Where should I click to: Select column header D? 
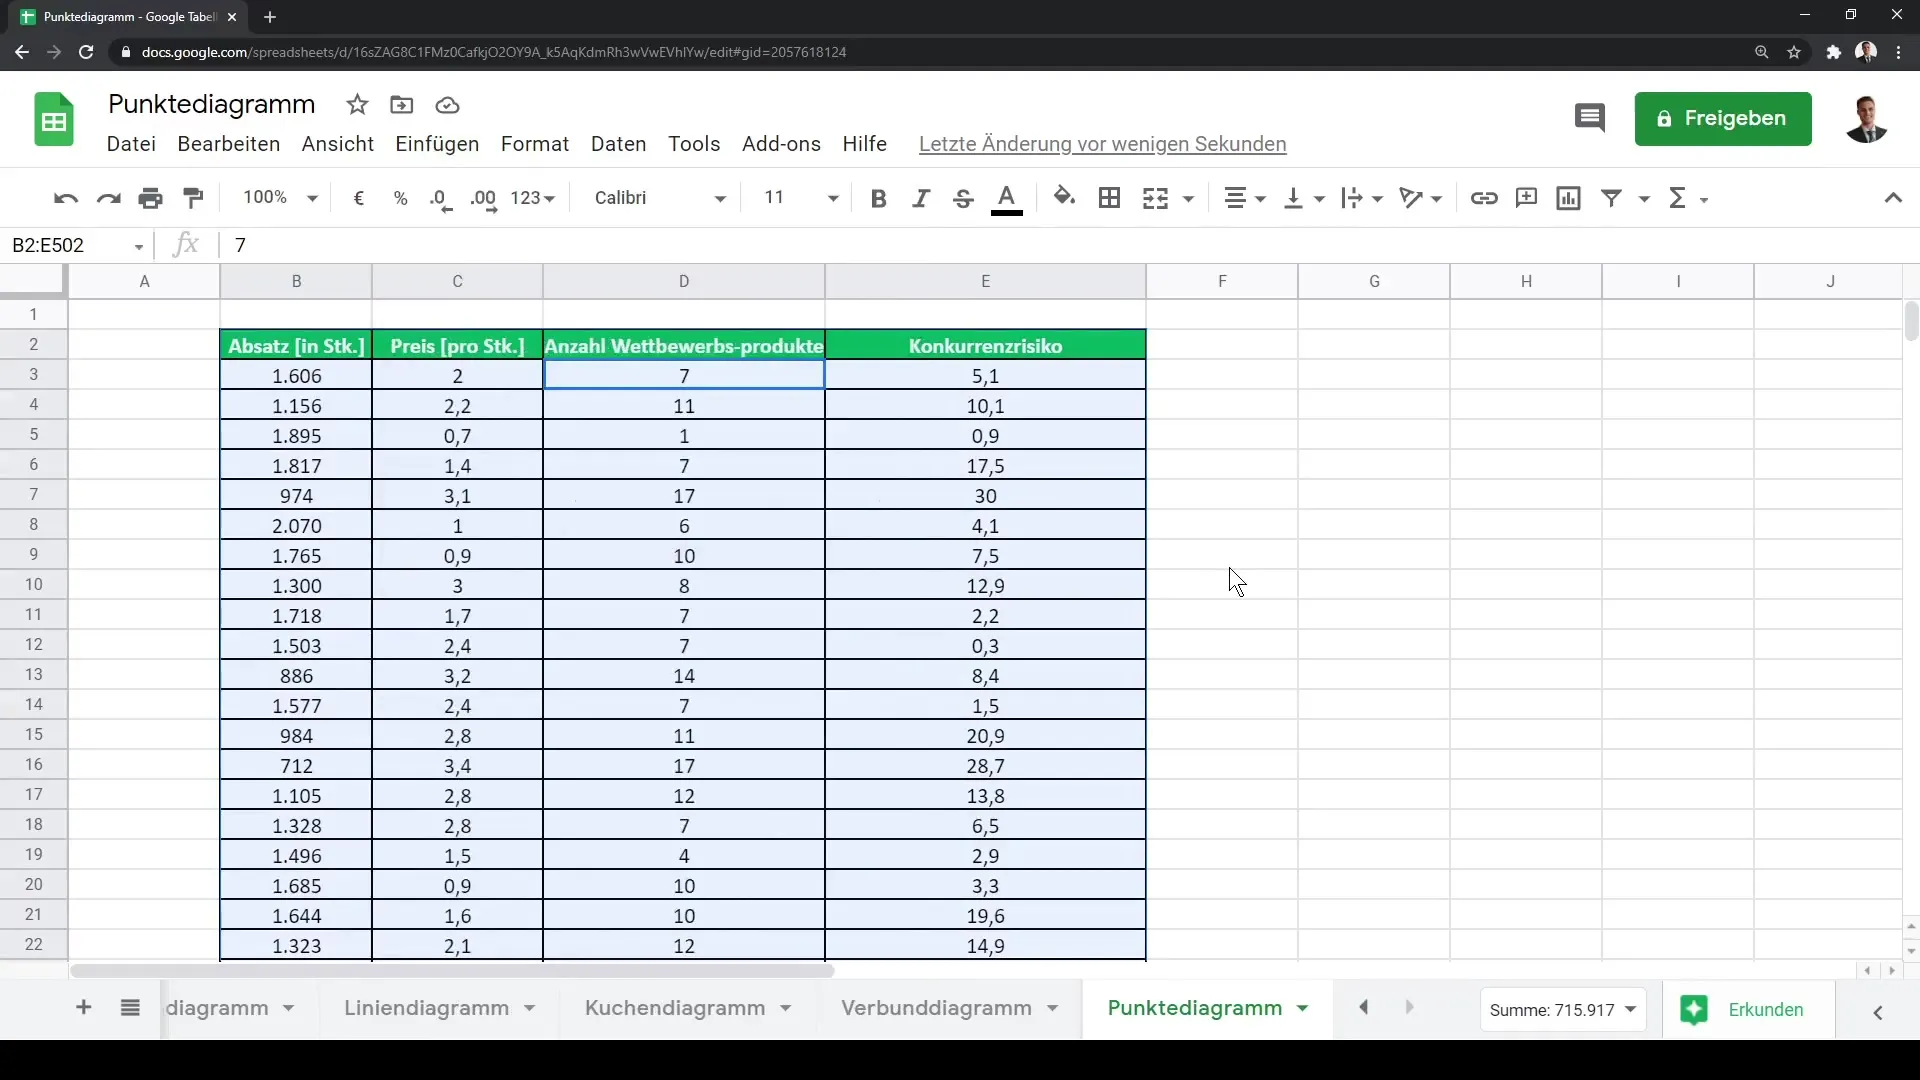click(x=684, y=282)
